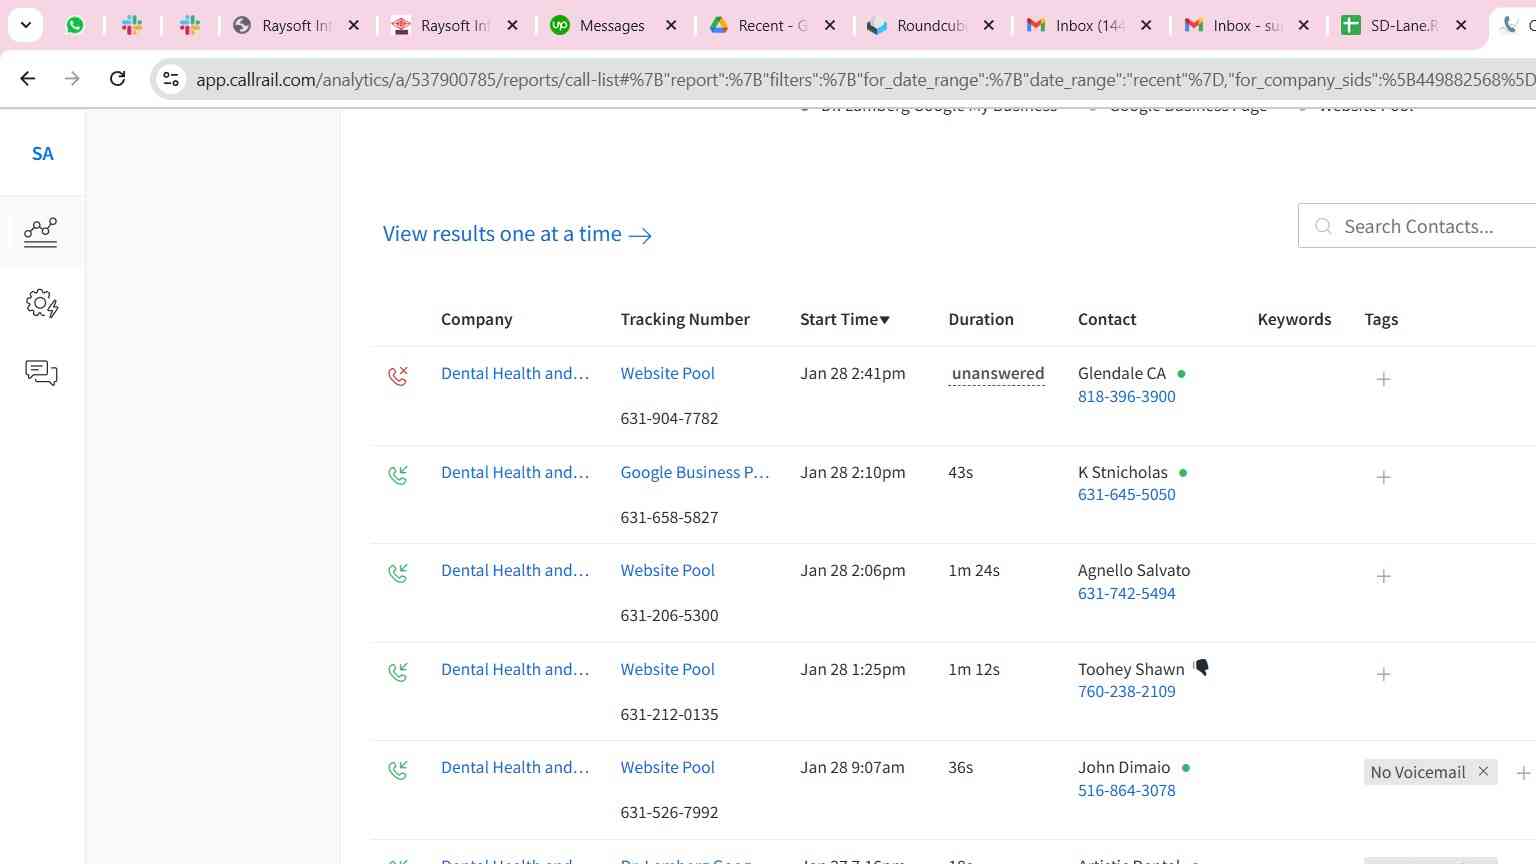The height and width of the screenshot is (864, 1536).
Task: Click the Duration column header
Action: tap(981, 319)
